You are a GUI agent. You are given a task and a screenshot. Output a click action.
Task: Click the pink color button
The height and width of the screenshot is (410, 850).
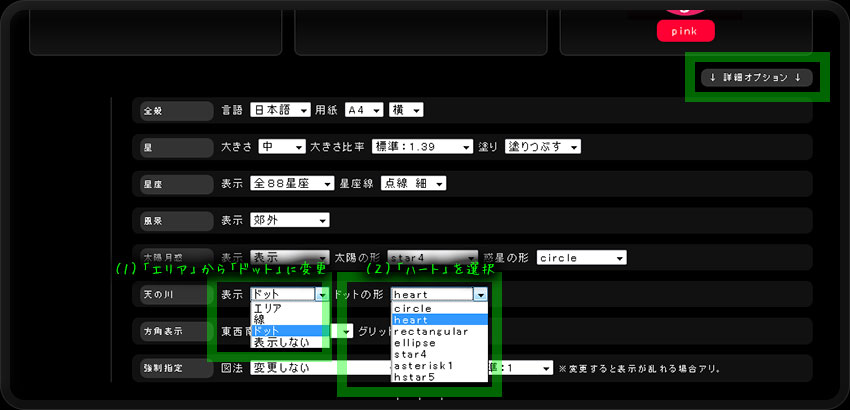click(685, 31)
